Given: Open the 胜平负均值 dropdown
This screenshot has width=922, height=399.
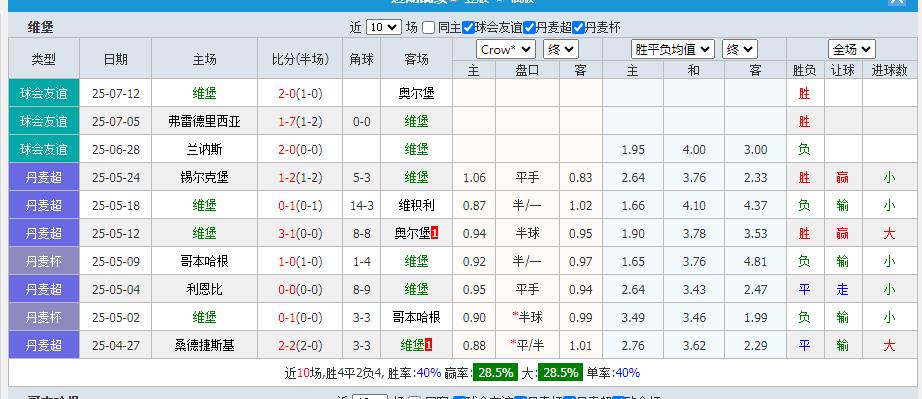Looking at the screenshot, I should tap(673, 49).
